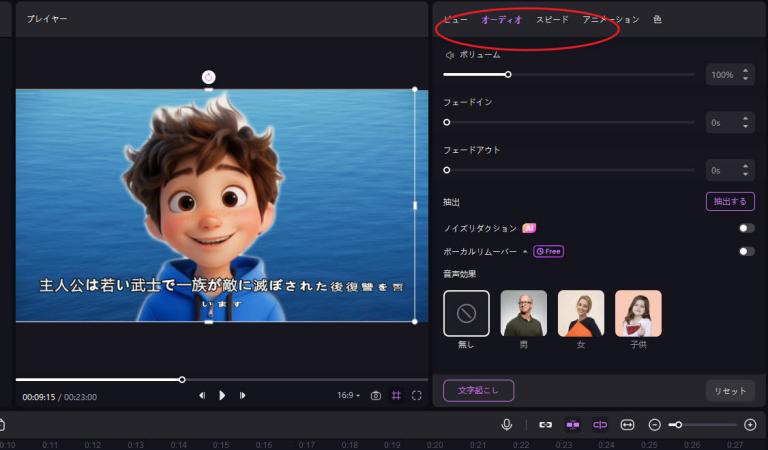768x450 pixels.
Task: Click the top-right corner handle of the video
Action: coord(415,89)
